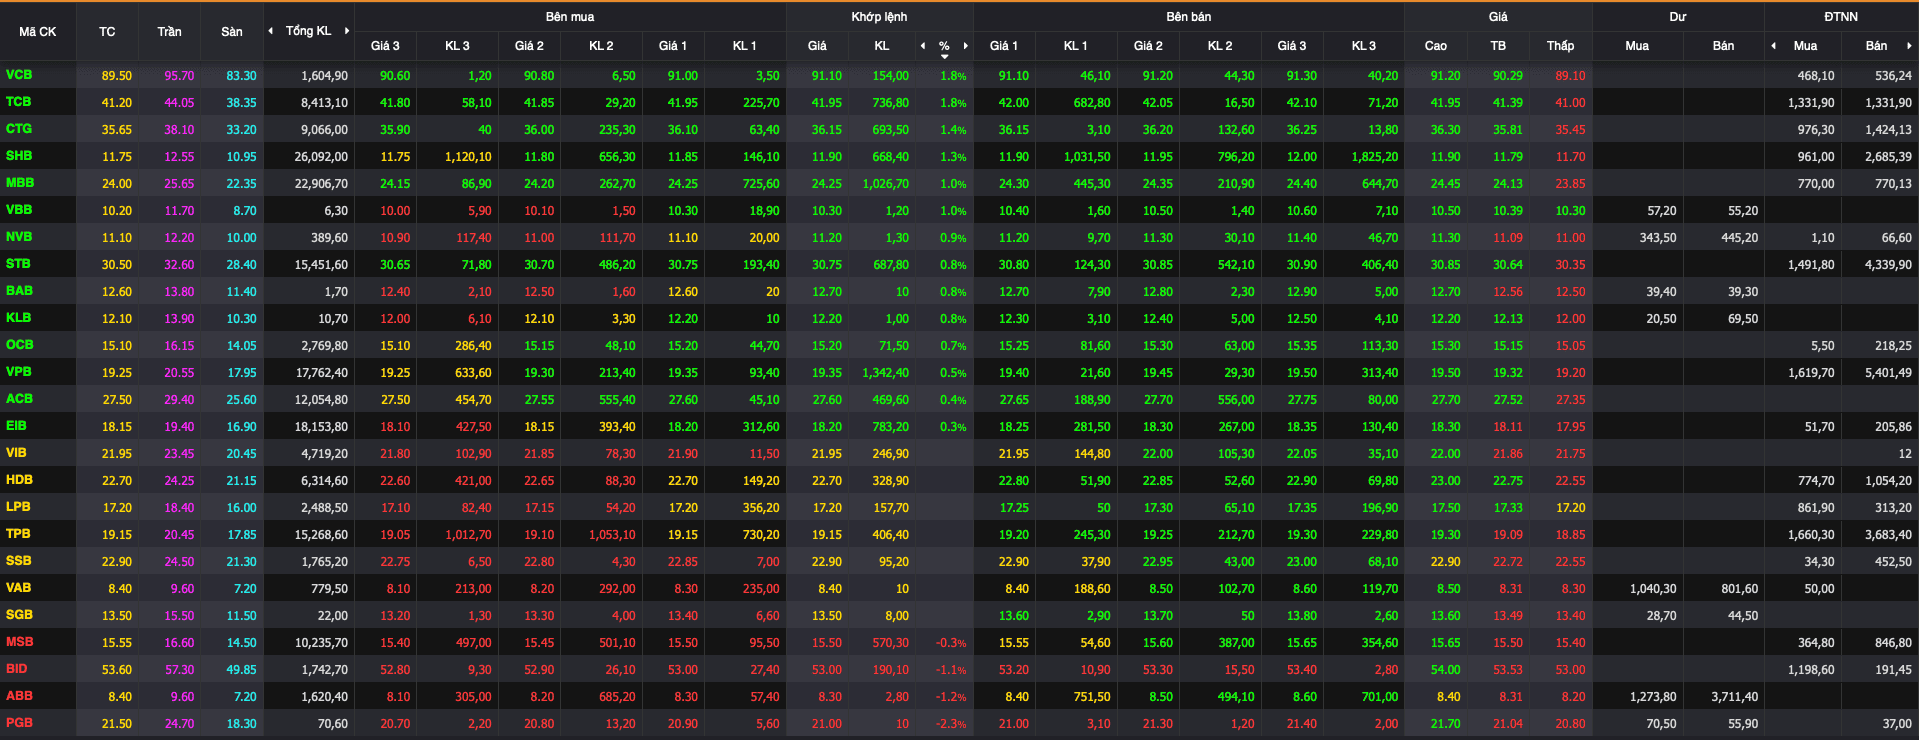Sort by Sàn column header
Image resolution: width=1919 pixels, height=740 pixels.
coord(231,32)
